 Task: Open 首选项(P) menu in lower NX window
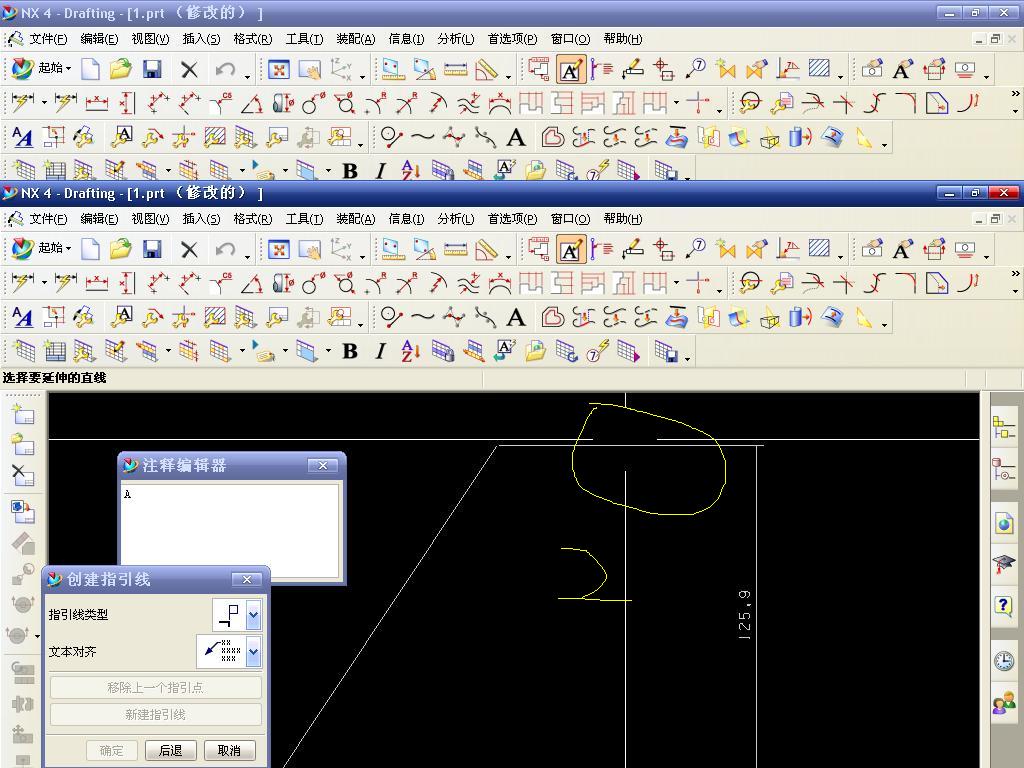click(x=512, y=219)
